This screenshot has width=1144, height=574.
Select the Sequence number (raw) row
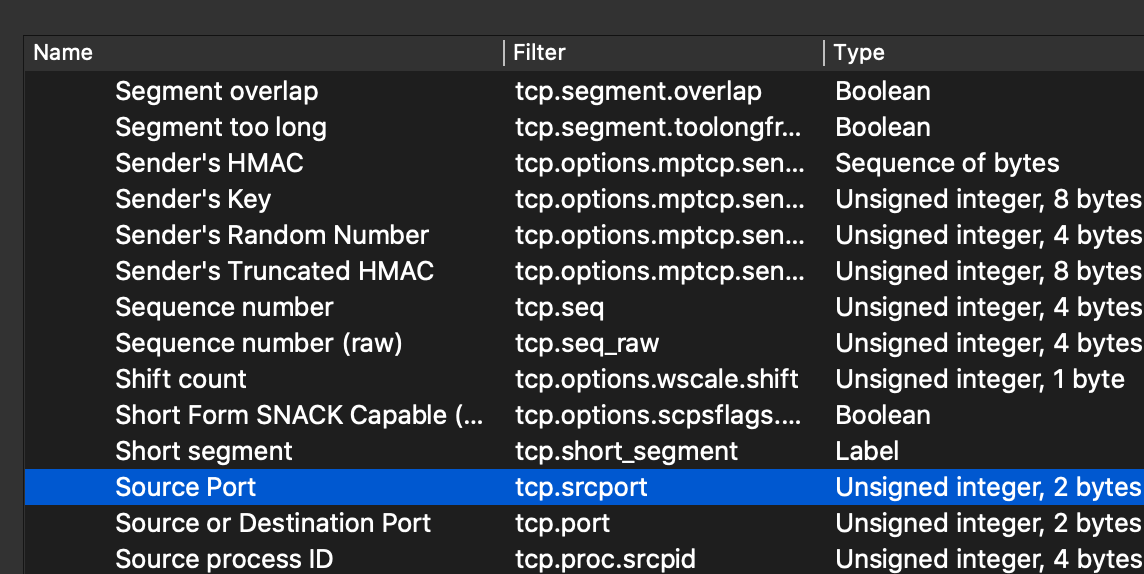point(258,343)
